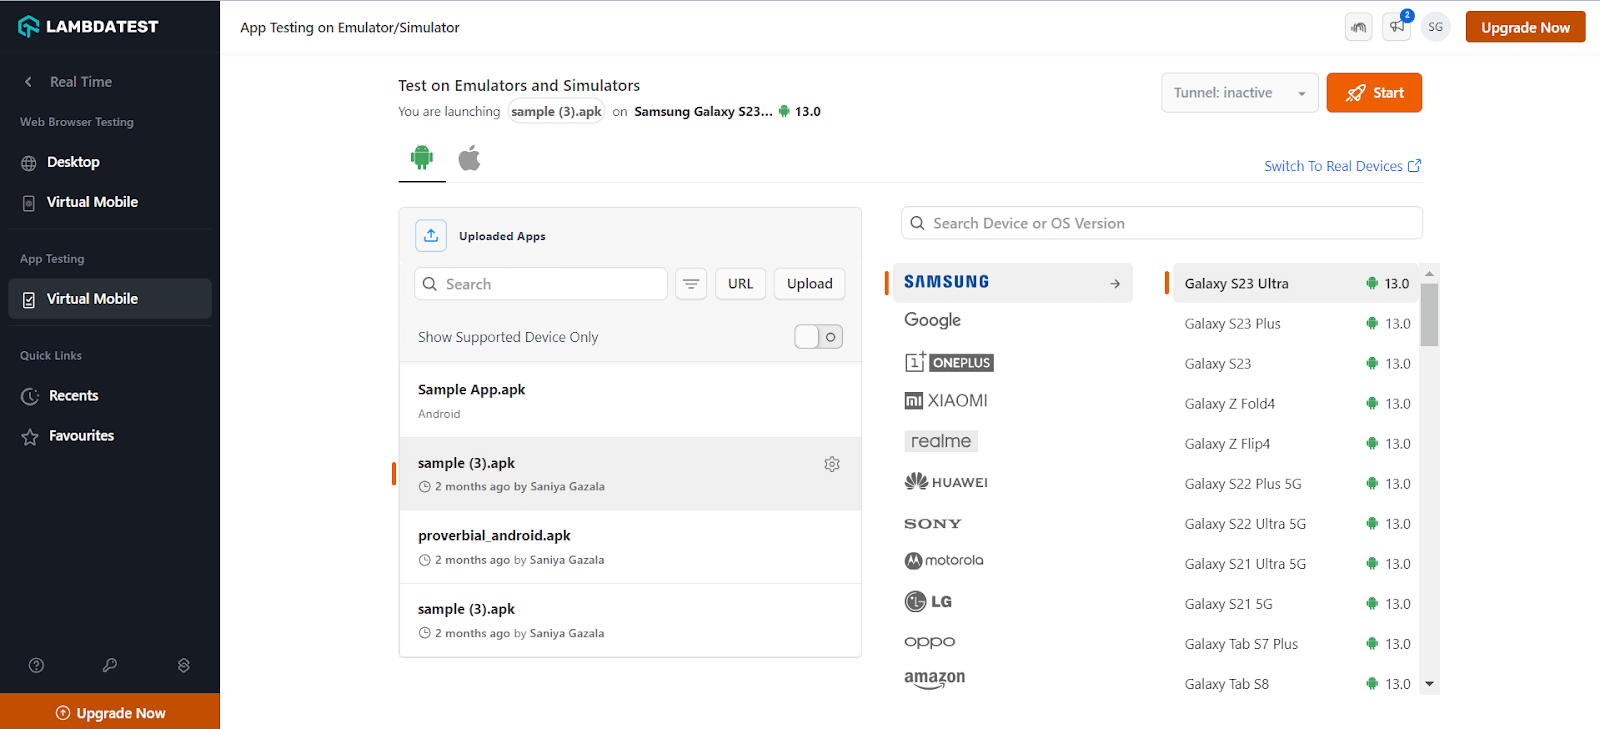Toggle Show Supported Device Only switch
1600x729 pixels.
pos(818,337)
